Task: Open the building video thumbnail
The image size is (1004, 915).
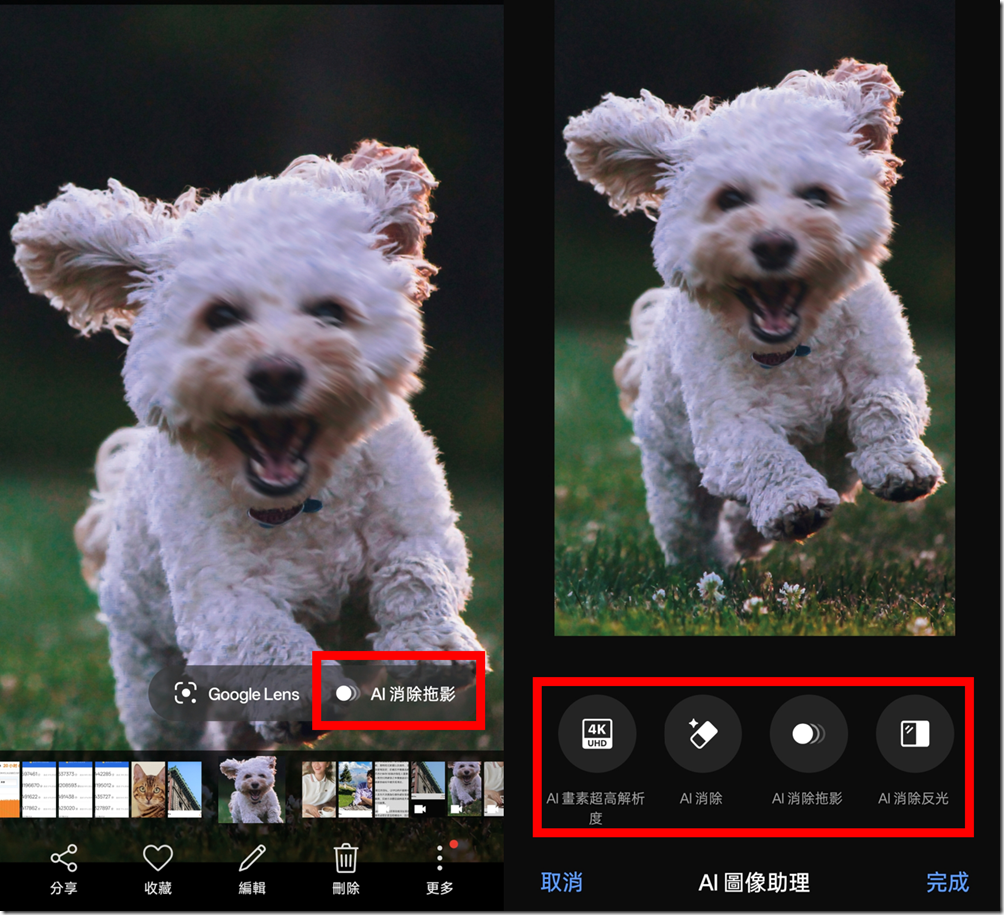Action: pos(428,789)
